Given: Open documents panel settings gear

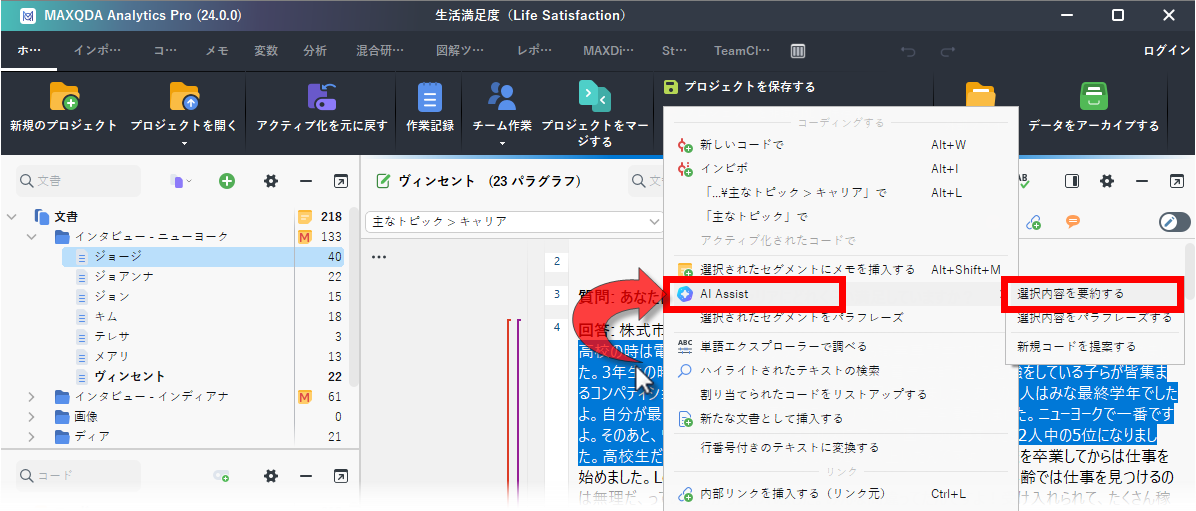Looking at the screenshot, I should (x=270, y=181).
